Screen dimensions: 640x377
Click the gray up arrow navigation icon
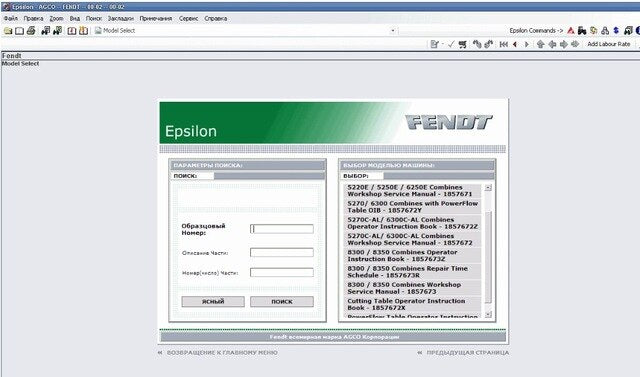[x=540, y=44]
